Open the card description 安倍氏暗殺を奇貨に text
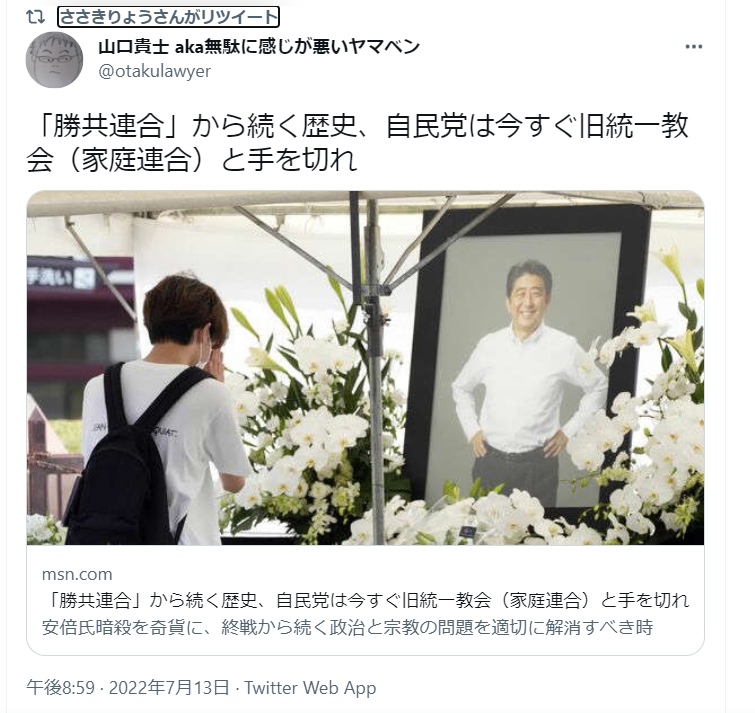This screenshot has height=713, width=755. (347, 627)
